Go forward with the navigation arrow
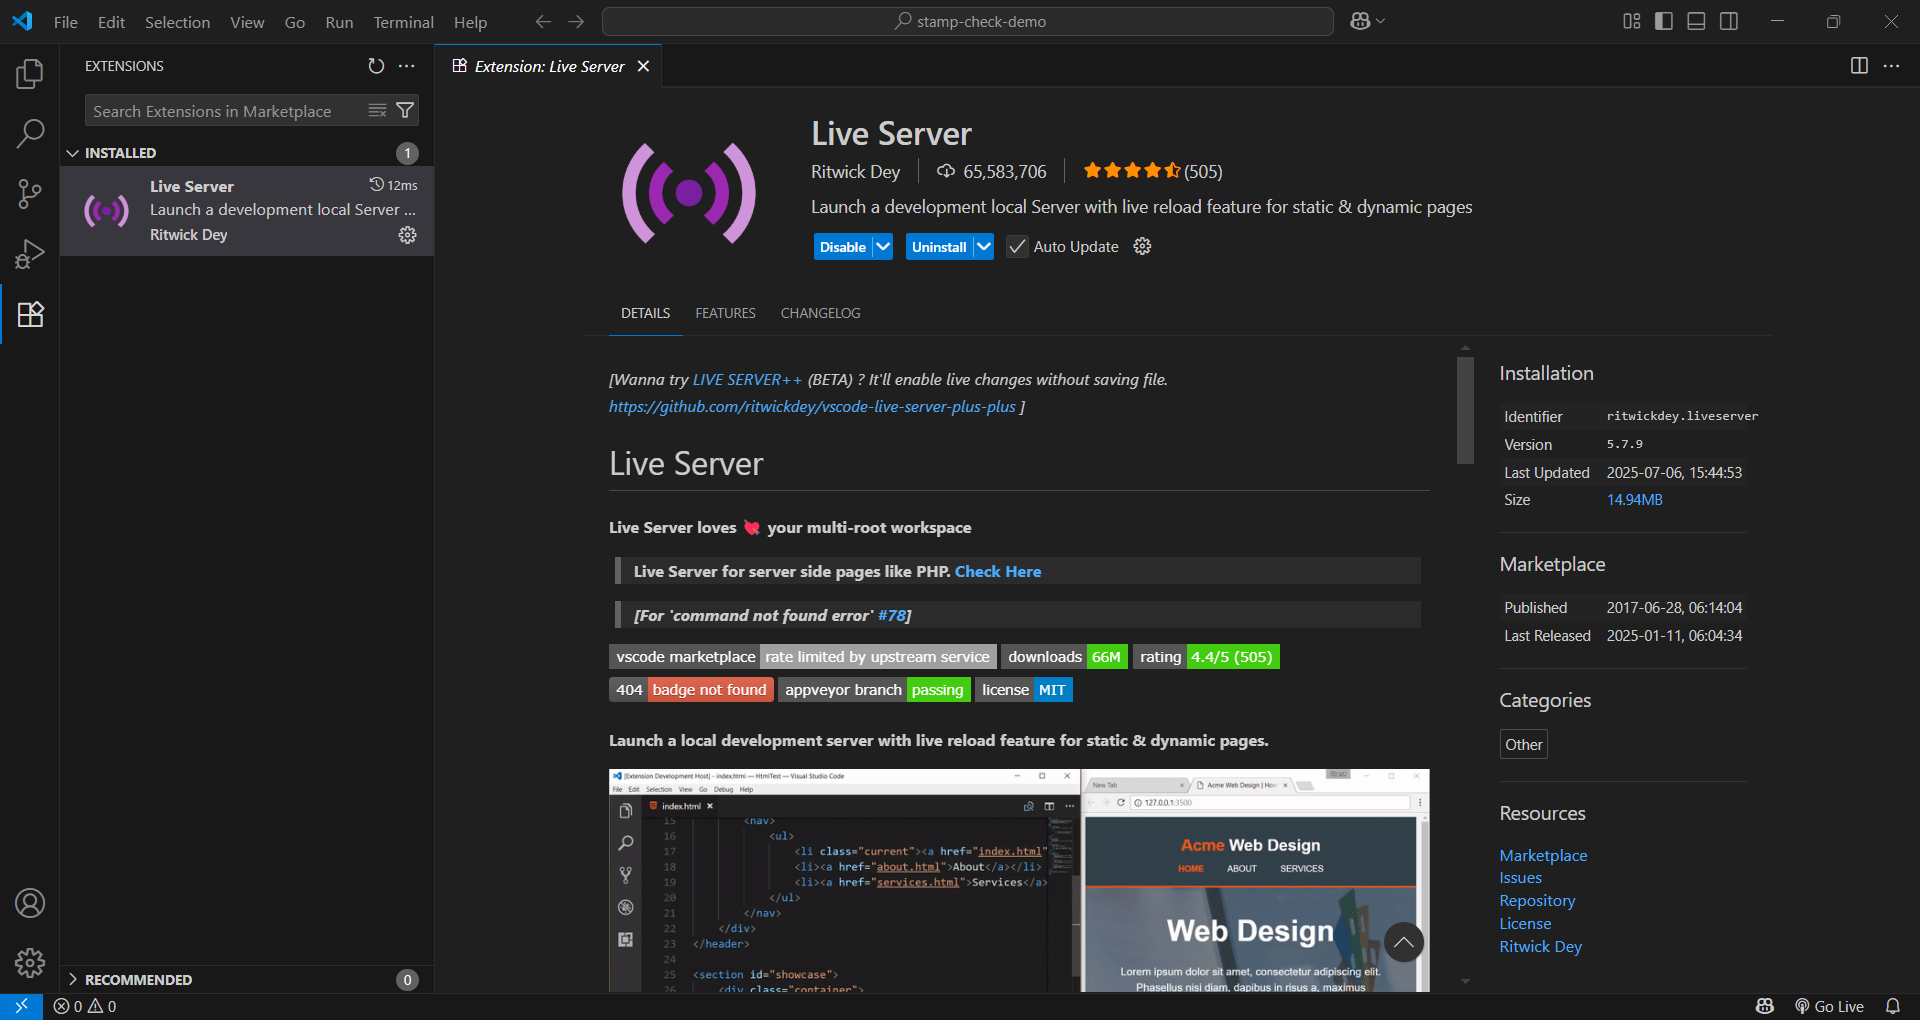Viewport: 1920px width, 1020px height. click(x=576, y=21)
